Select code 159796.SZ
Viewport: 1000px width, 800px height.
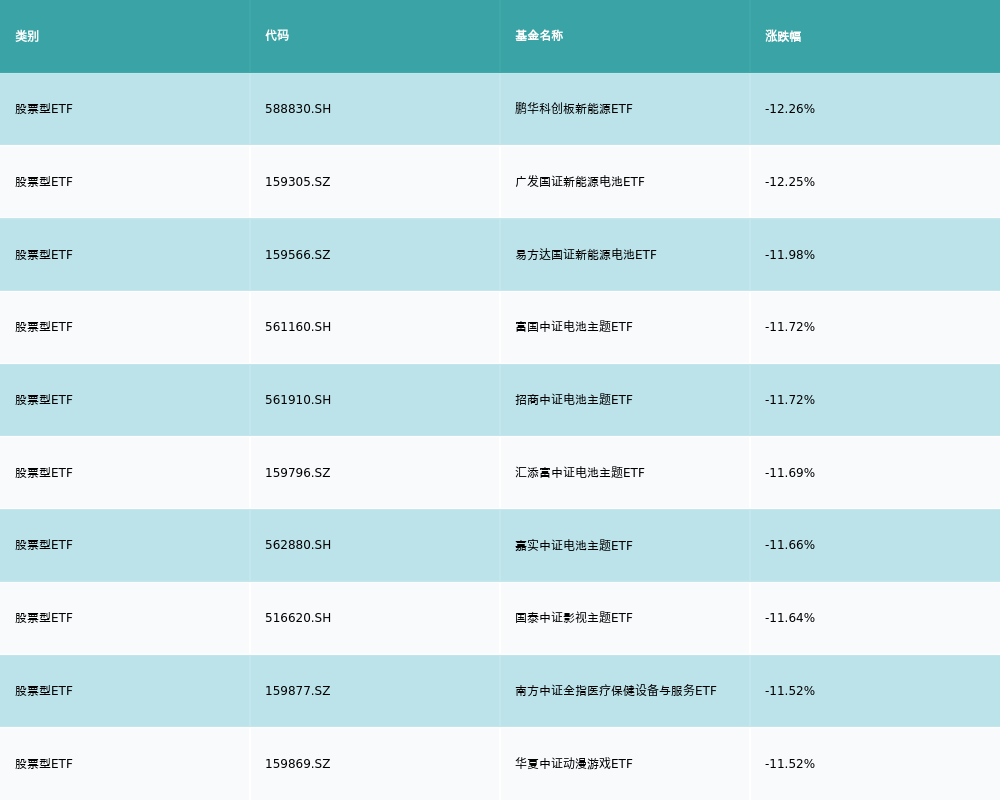click(298, 473)
